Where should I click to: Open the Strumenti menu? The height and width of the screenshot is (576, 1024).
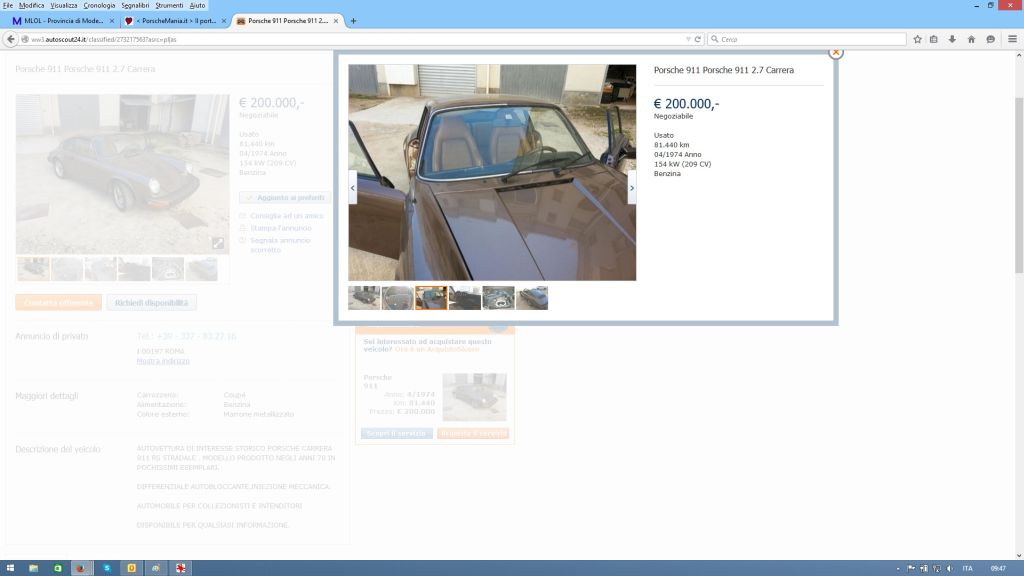click(x=169, y=5)
